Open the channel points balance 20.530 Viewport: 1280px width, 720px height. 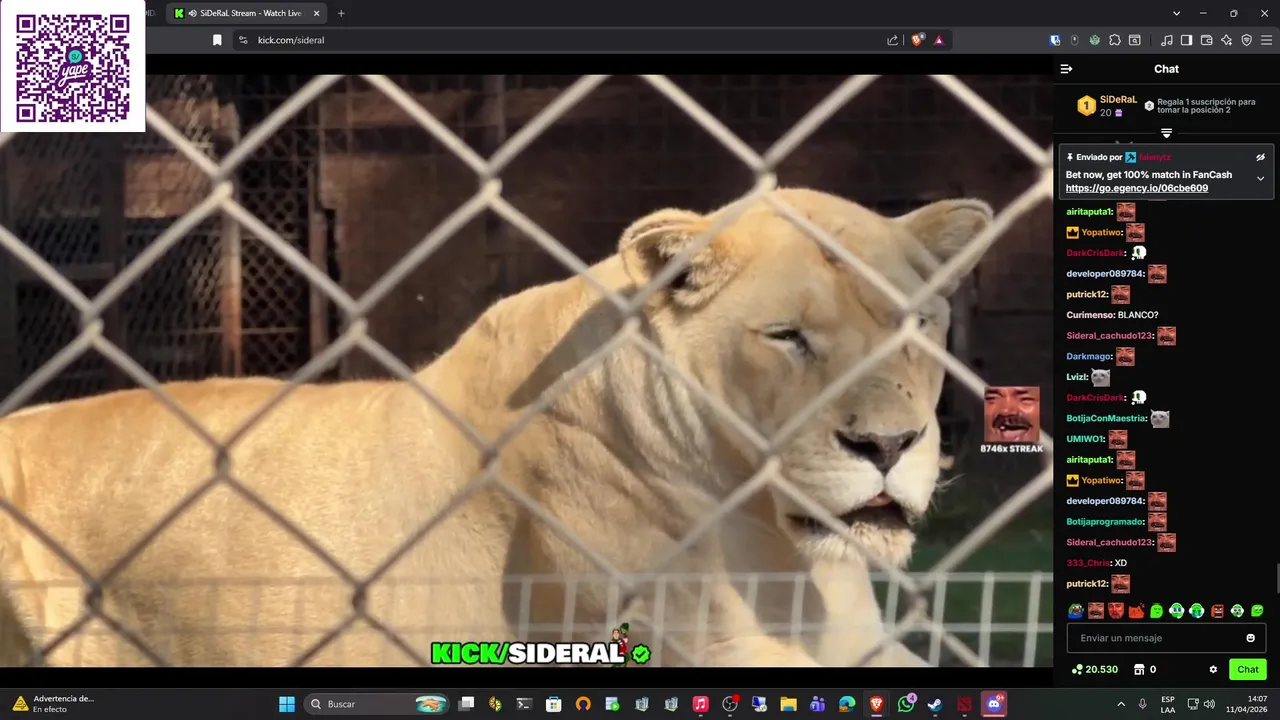(x=1094, y=669)
